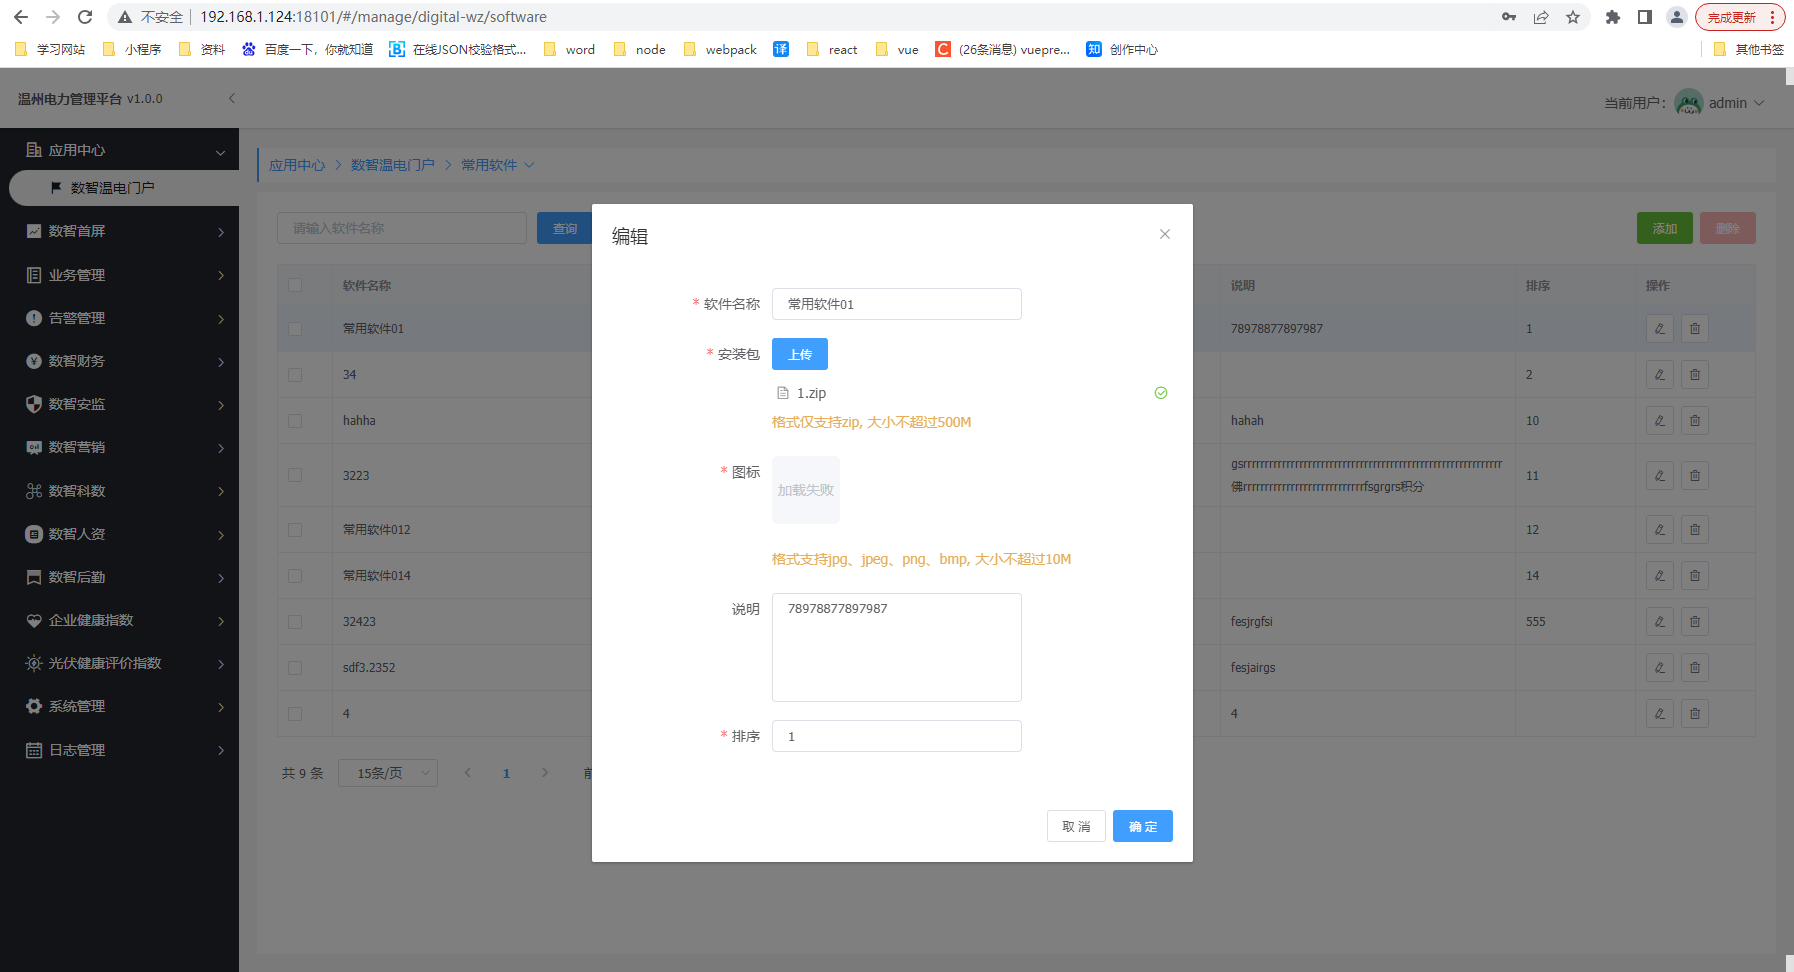1794x972 pixels.
Task: Click the 1.zip file icon
Action: coord(783,393)
